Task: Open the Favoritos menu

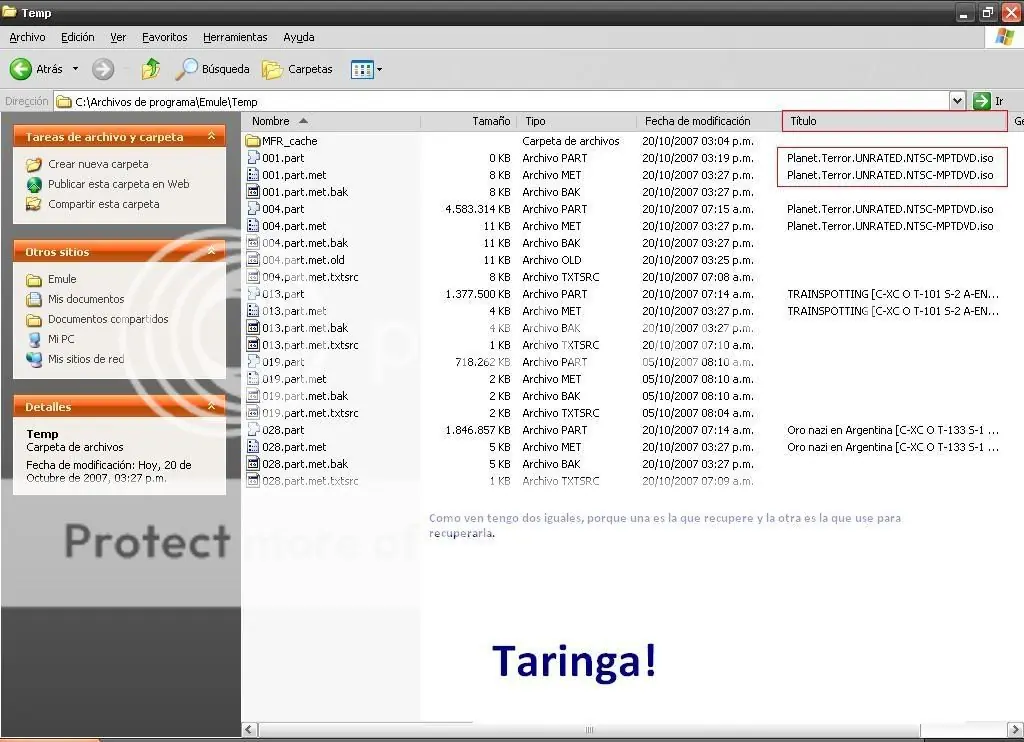Action: pyautogui.click(x=165, y=37)
